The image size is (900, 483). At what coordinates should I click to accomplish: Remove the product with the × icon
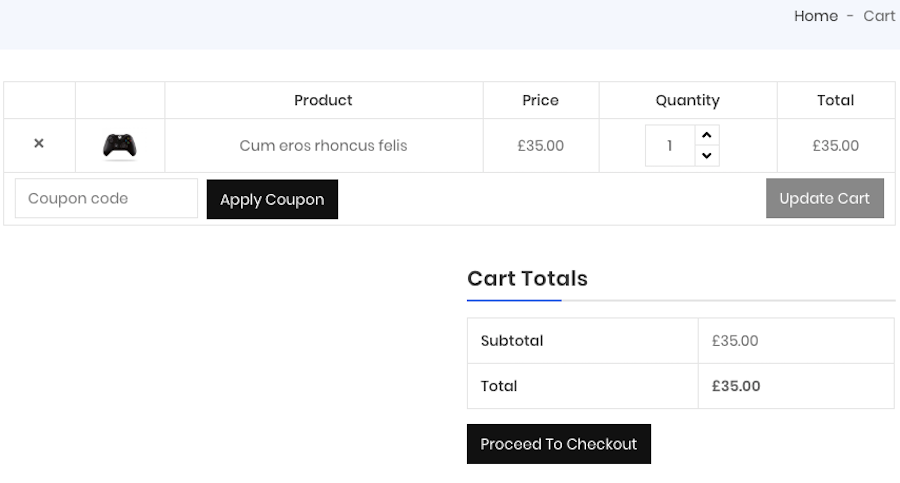point(39,144)
